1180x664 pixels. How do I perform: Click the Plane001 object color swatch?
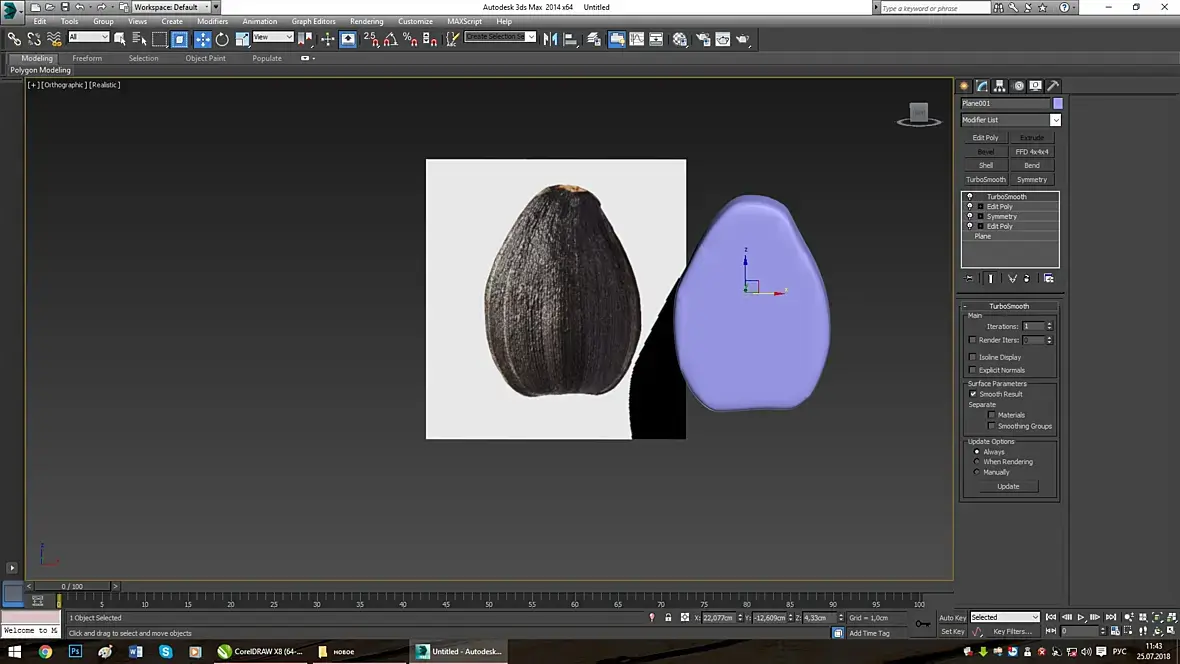tap(1058, 103)
